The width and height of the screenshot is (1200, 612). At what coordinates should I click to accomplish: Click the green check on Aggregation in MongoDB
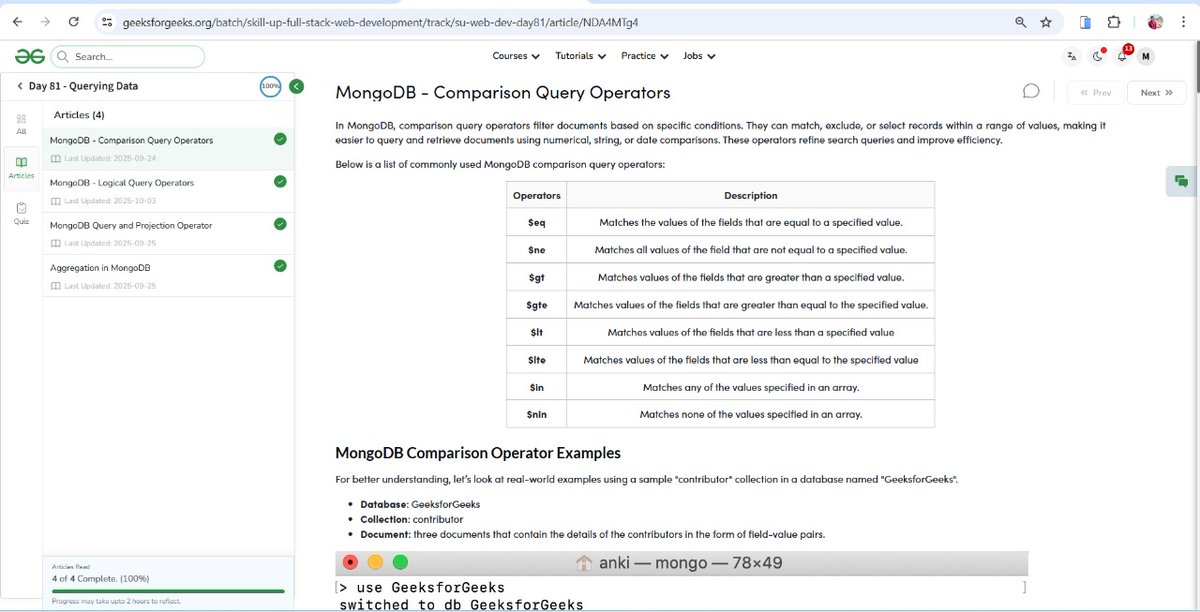(x=280, y=265)
